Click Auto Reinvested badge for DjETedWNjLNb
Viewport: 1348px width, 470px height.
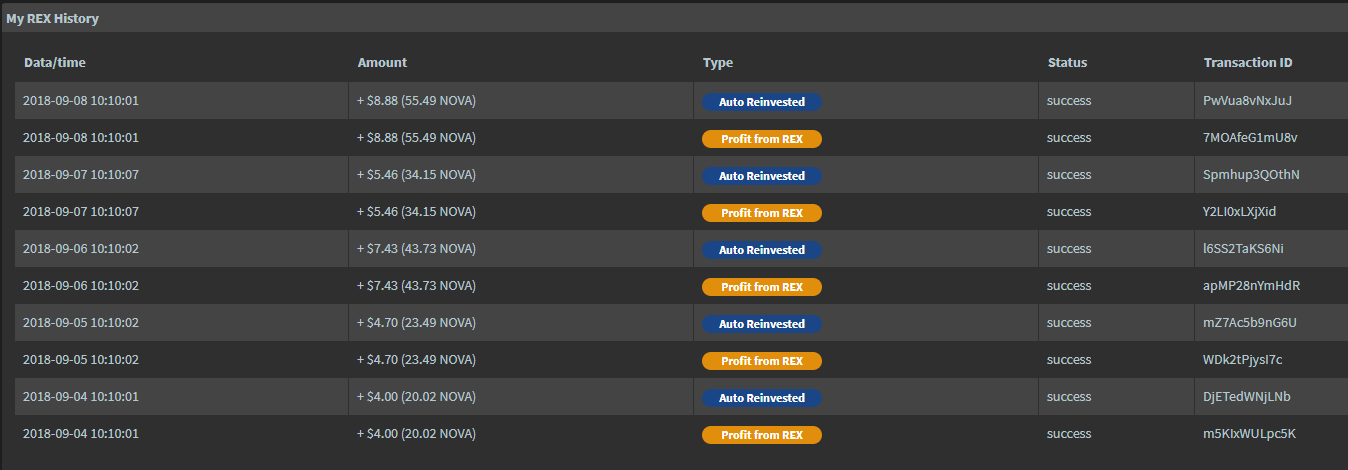(761, 398)
